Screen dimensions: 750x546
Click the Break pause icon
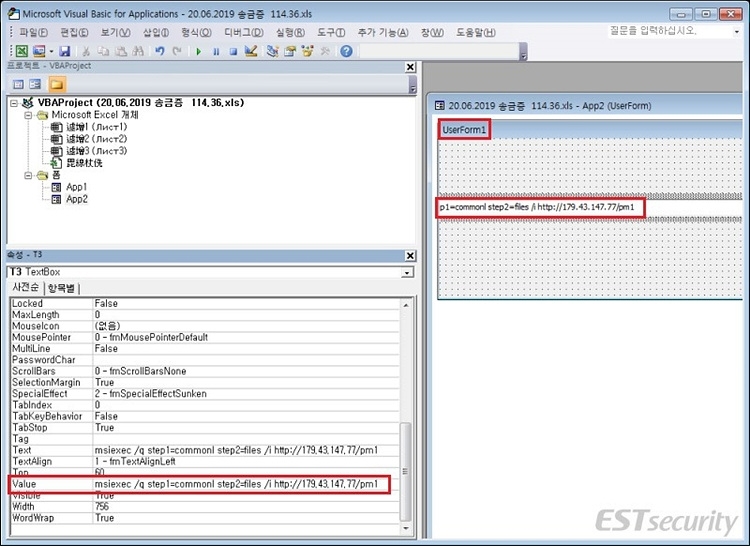click(216, 51)
